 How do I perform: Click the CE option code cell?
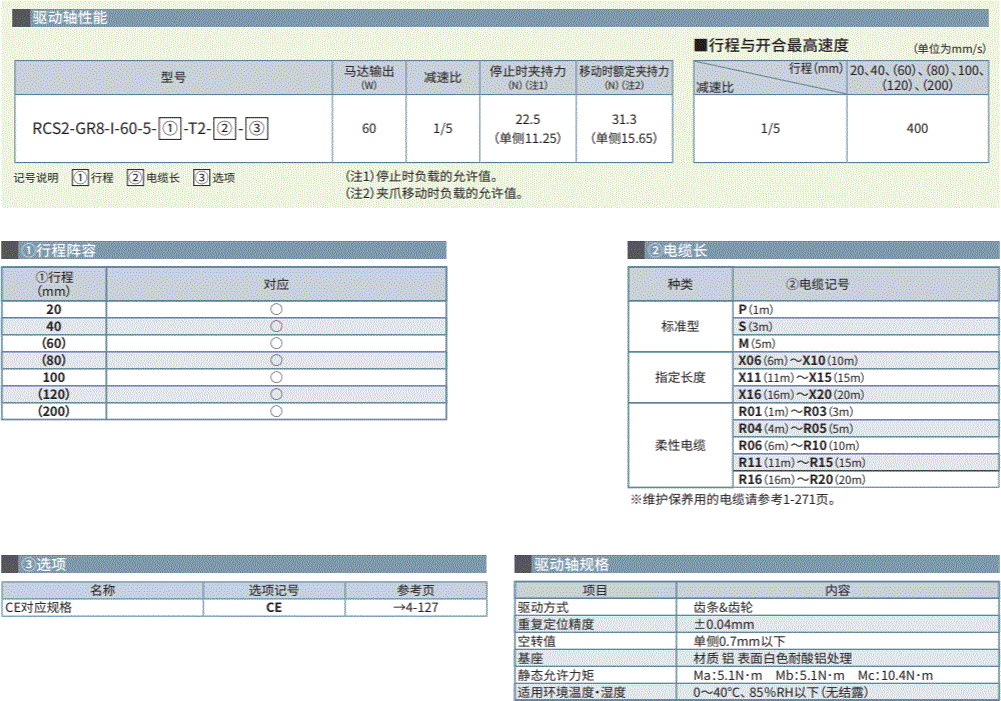(274, 608)
